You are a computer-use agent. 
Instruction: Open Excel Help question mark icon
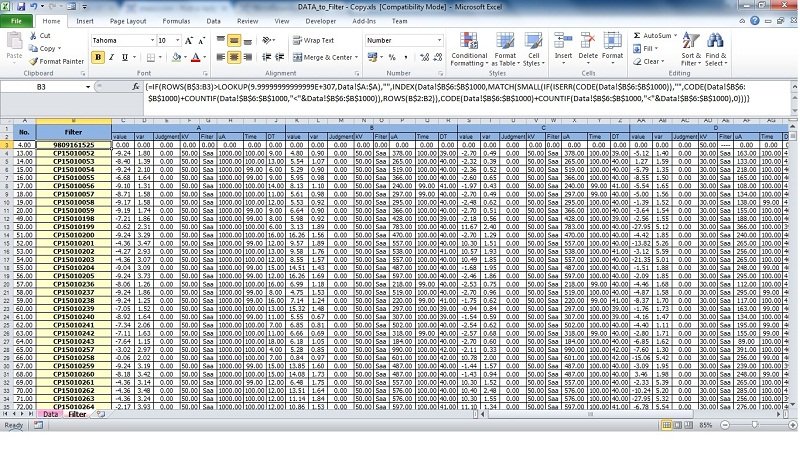755,20
